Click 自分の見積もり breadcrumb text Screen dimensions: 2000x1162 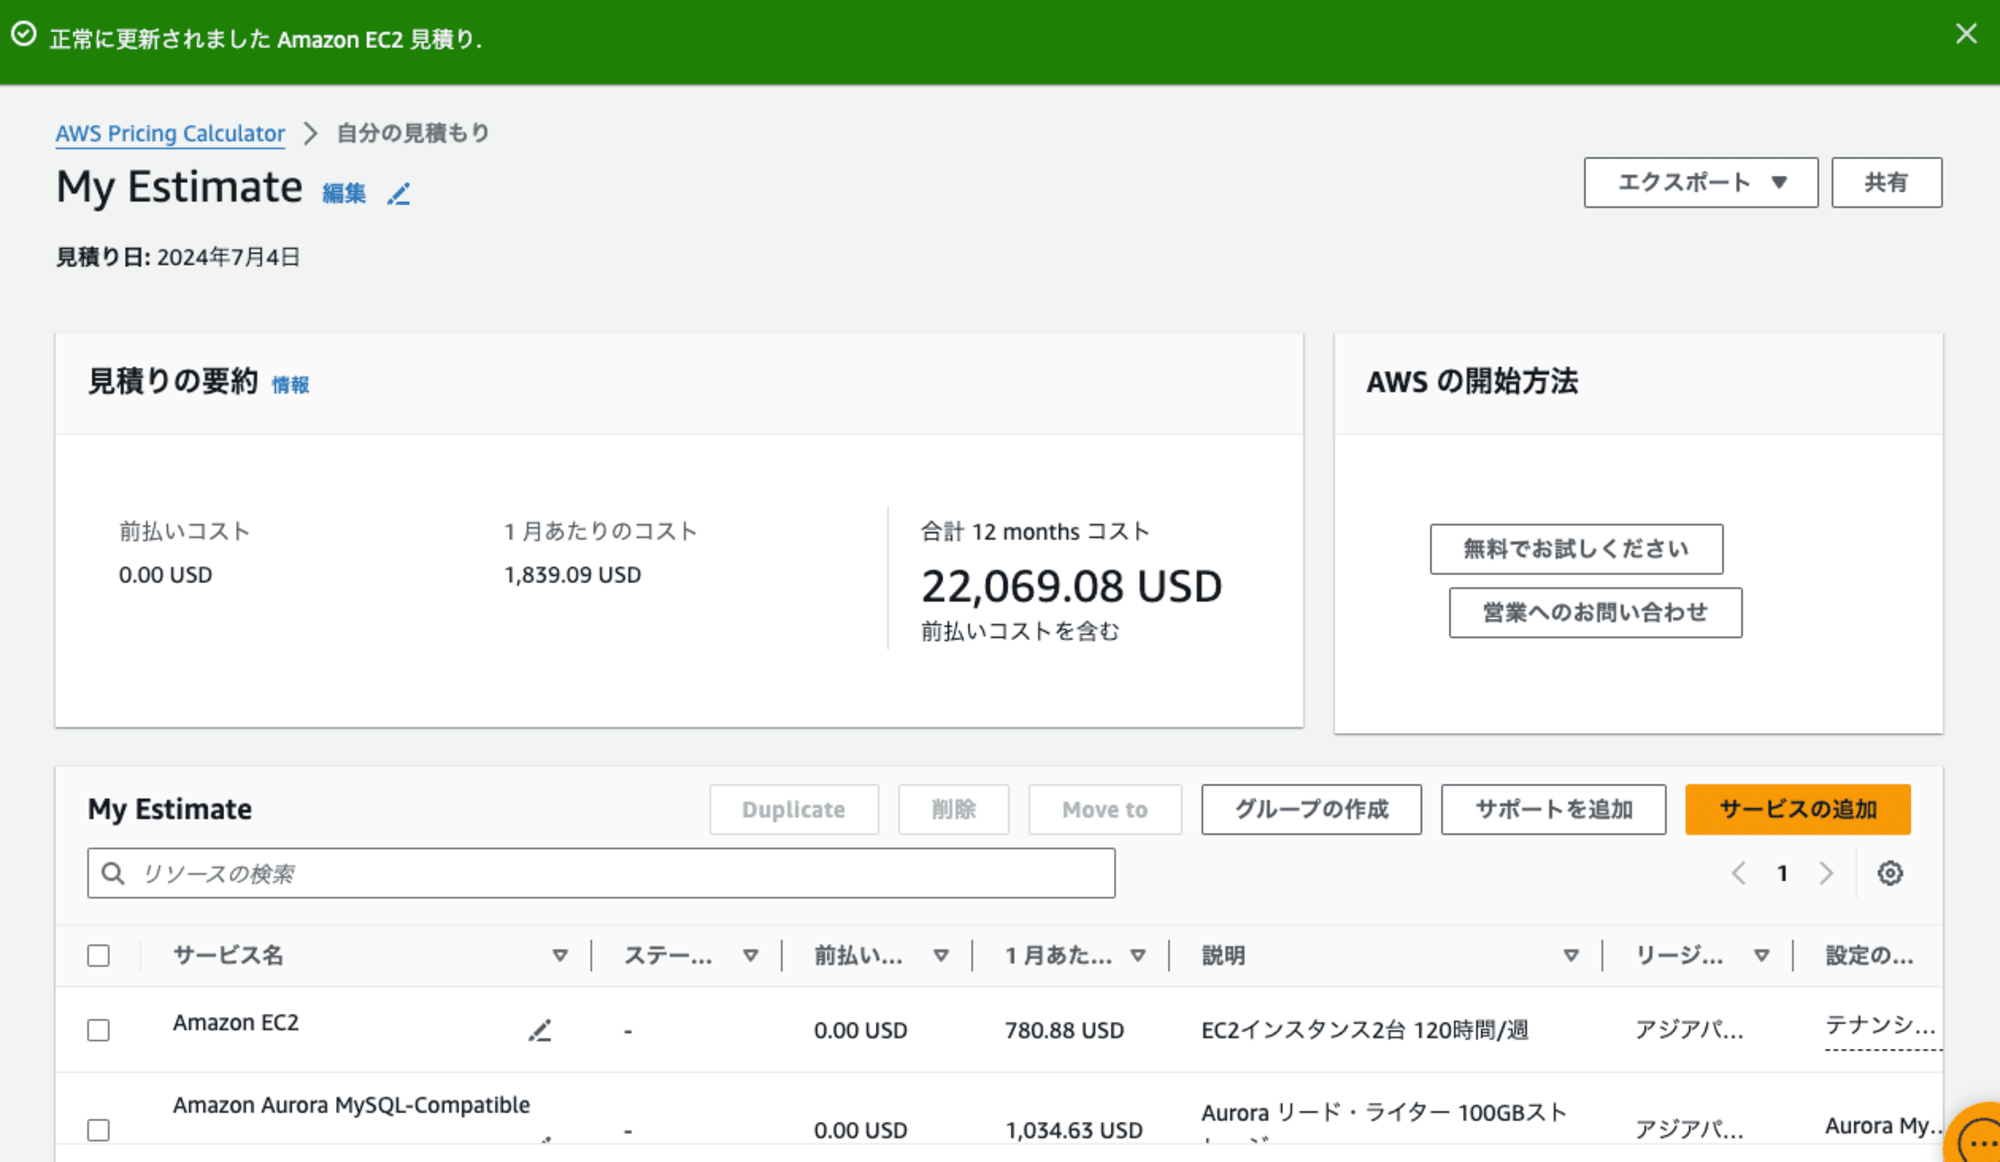pyautogui.click(x=413, y=133)
